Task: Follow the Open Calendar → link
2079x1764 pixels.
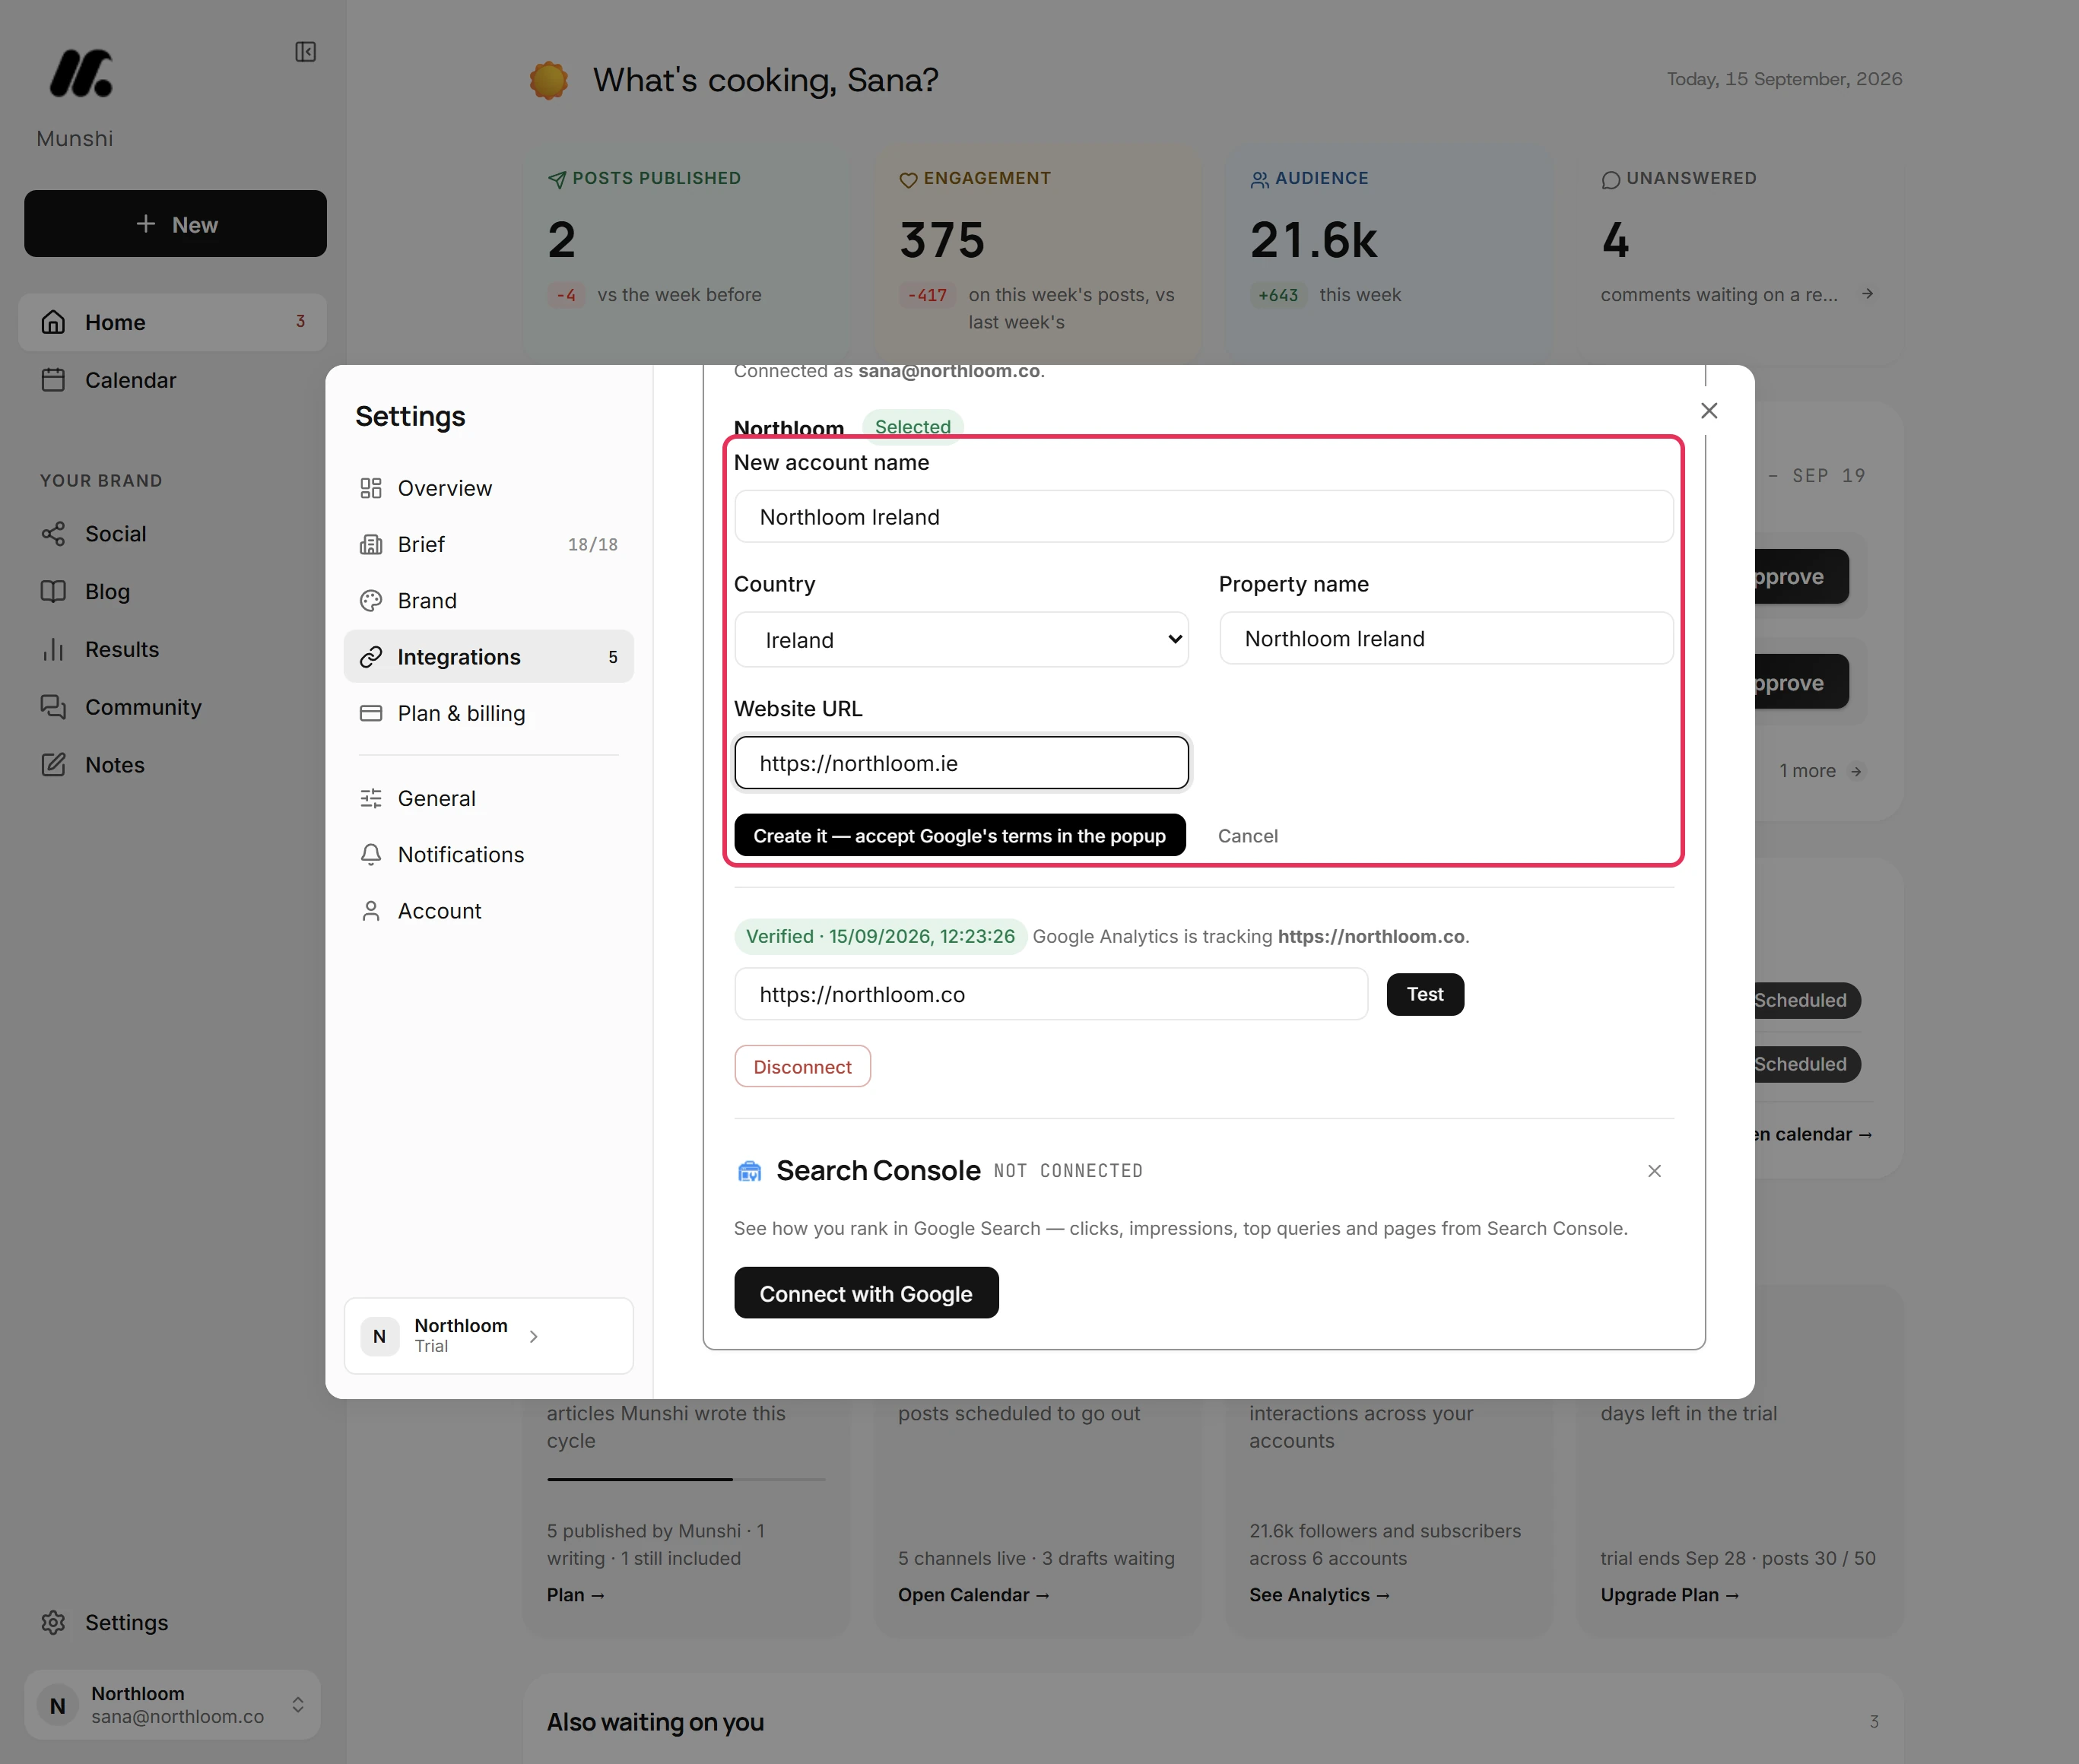Action: coord(973,1595)
